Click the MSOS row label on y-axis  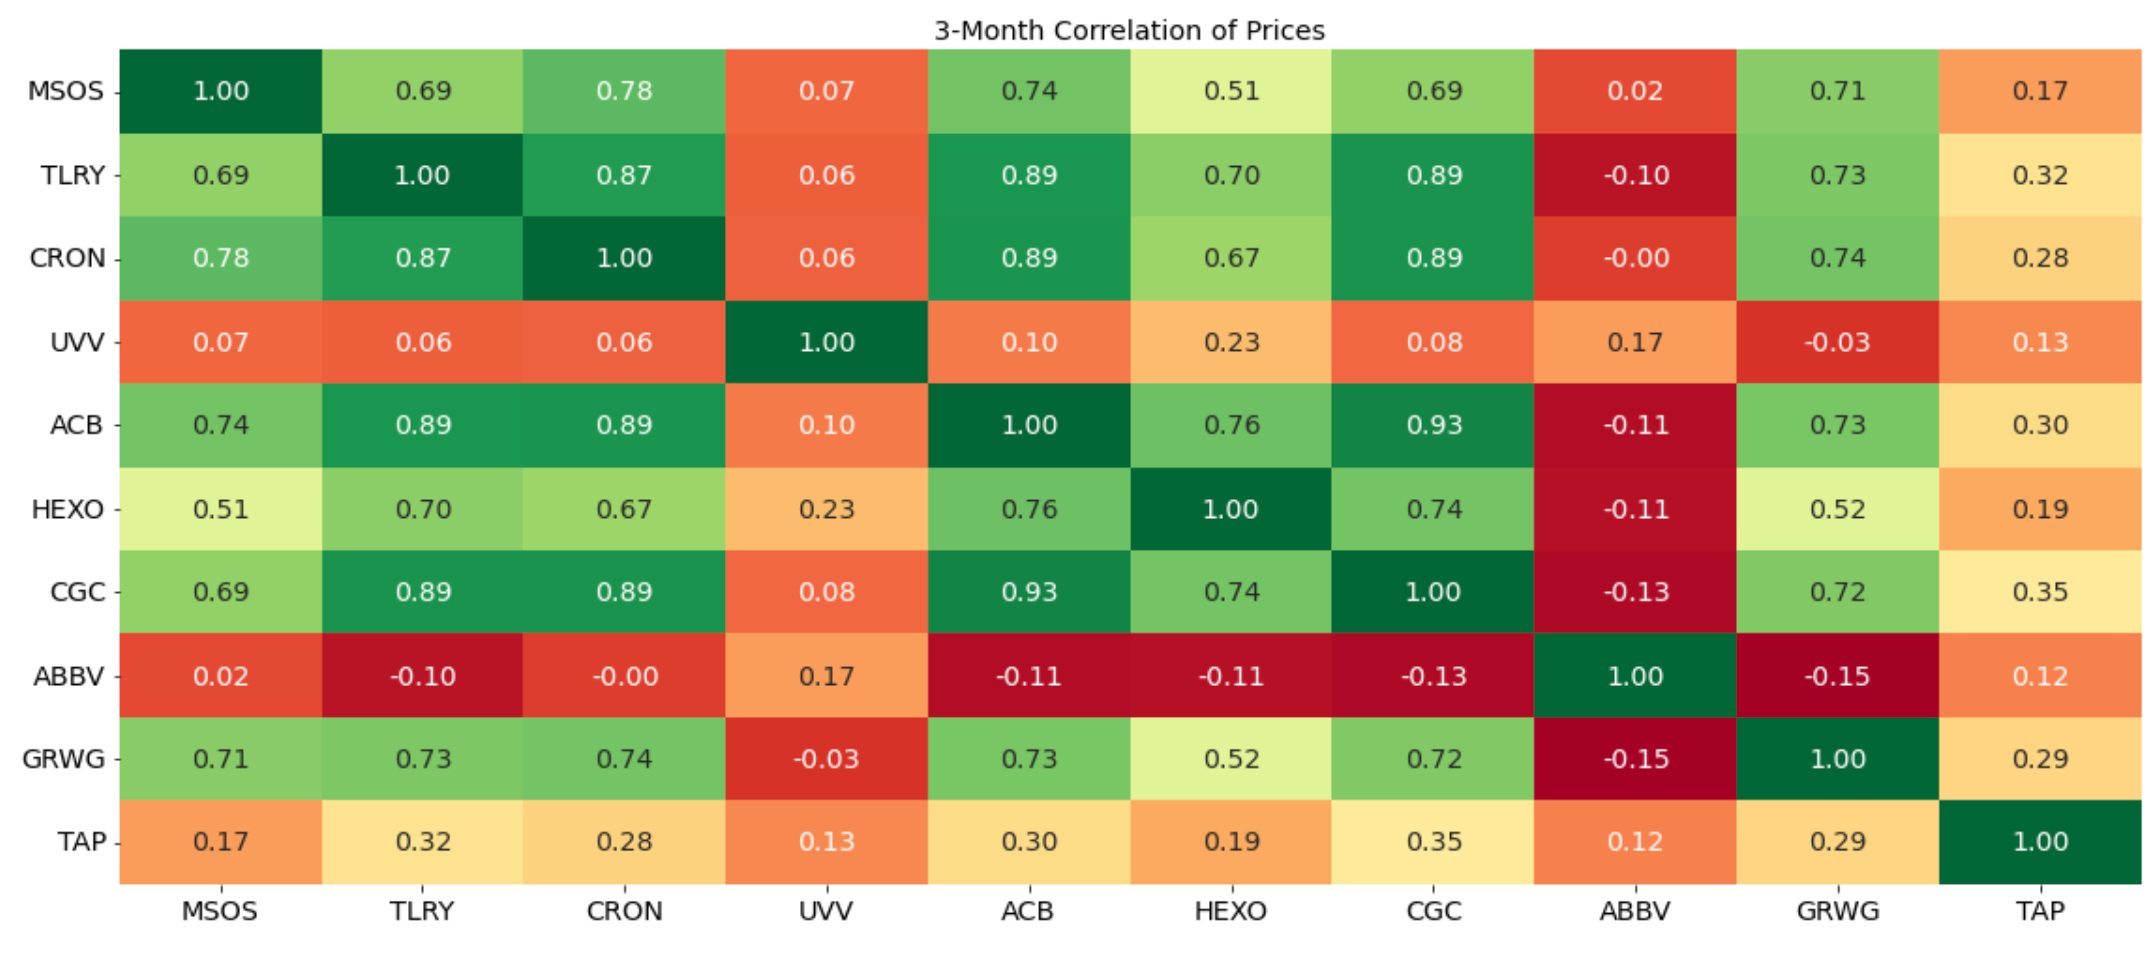tap(66, 91)
